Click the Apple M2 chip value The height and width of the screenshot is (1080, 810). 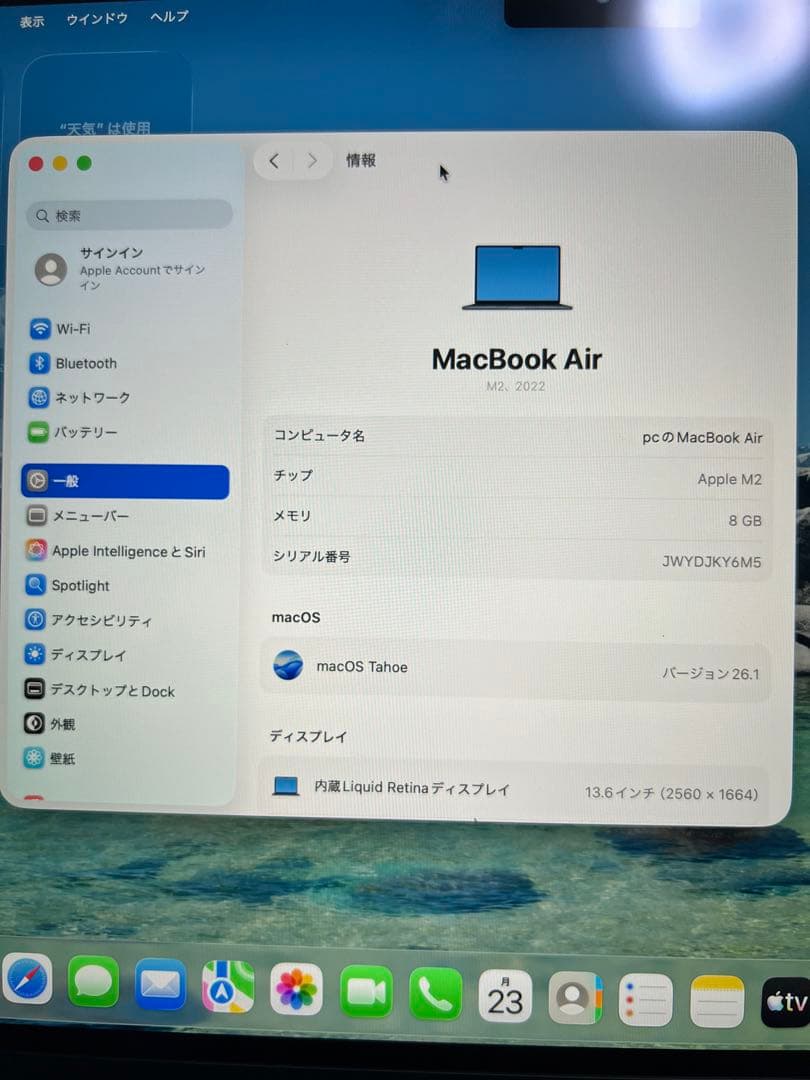[x=729, y=479]
